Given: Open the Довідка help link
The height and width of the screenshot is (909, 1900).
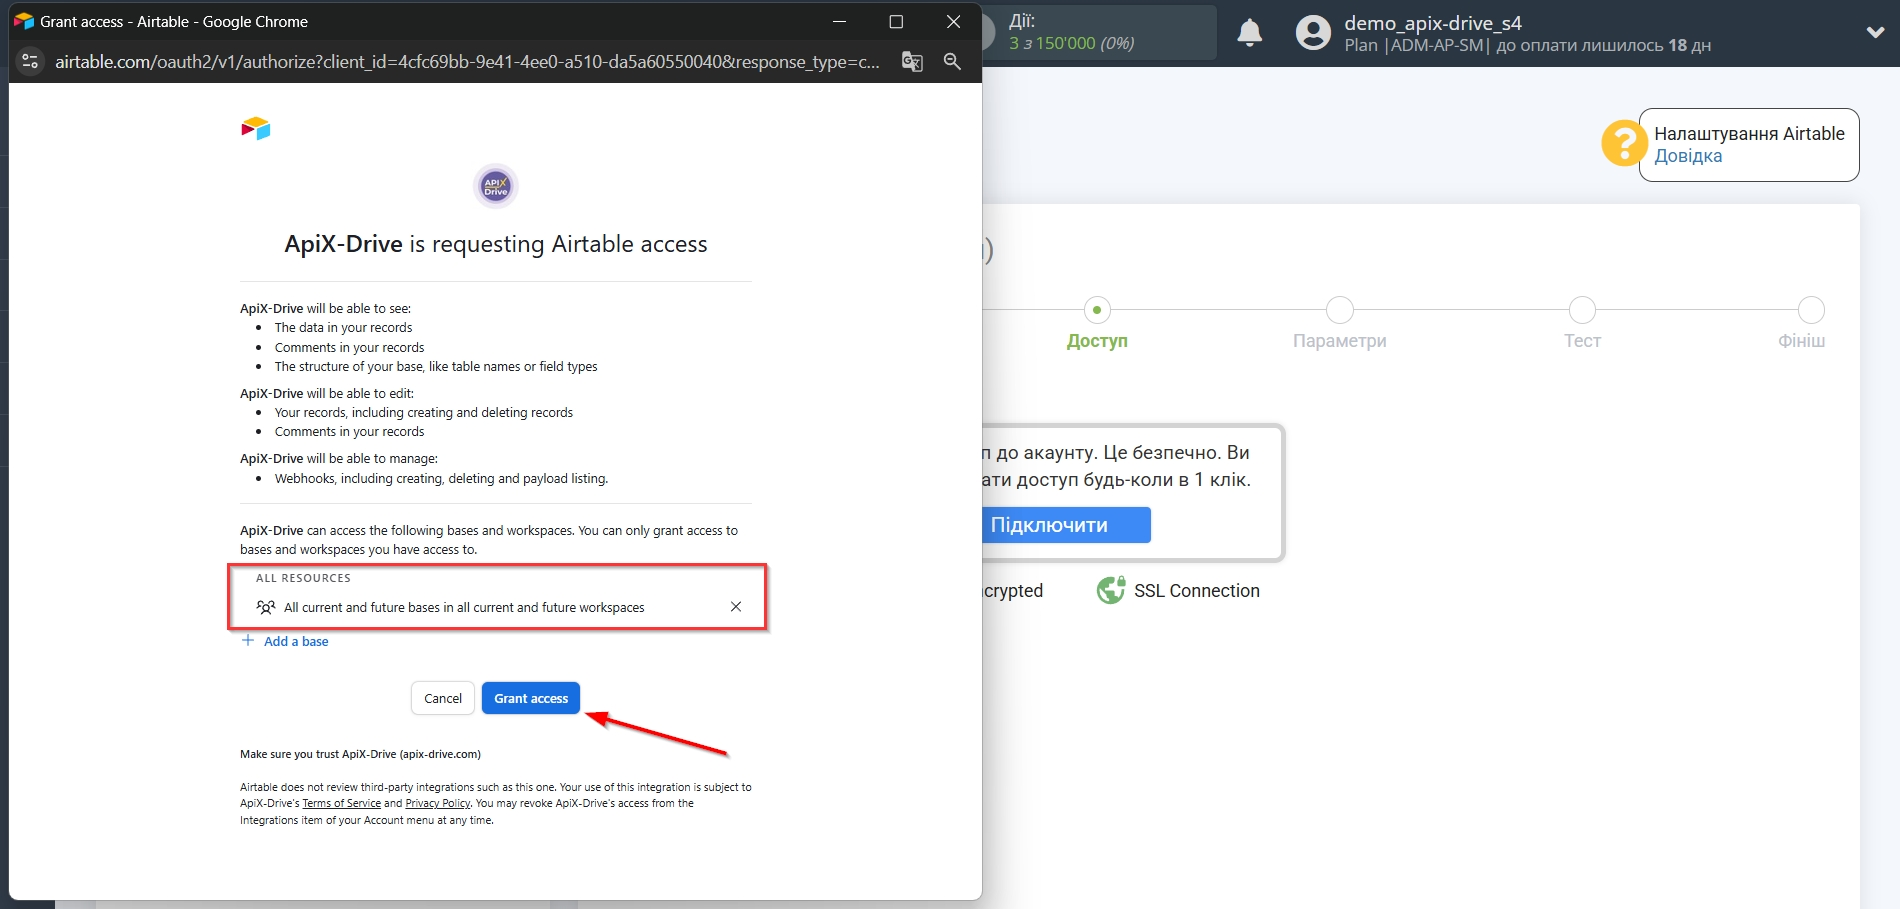Looking at the screenshot, I should (1688, 156).
